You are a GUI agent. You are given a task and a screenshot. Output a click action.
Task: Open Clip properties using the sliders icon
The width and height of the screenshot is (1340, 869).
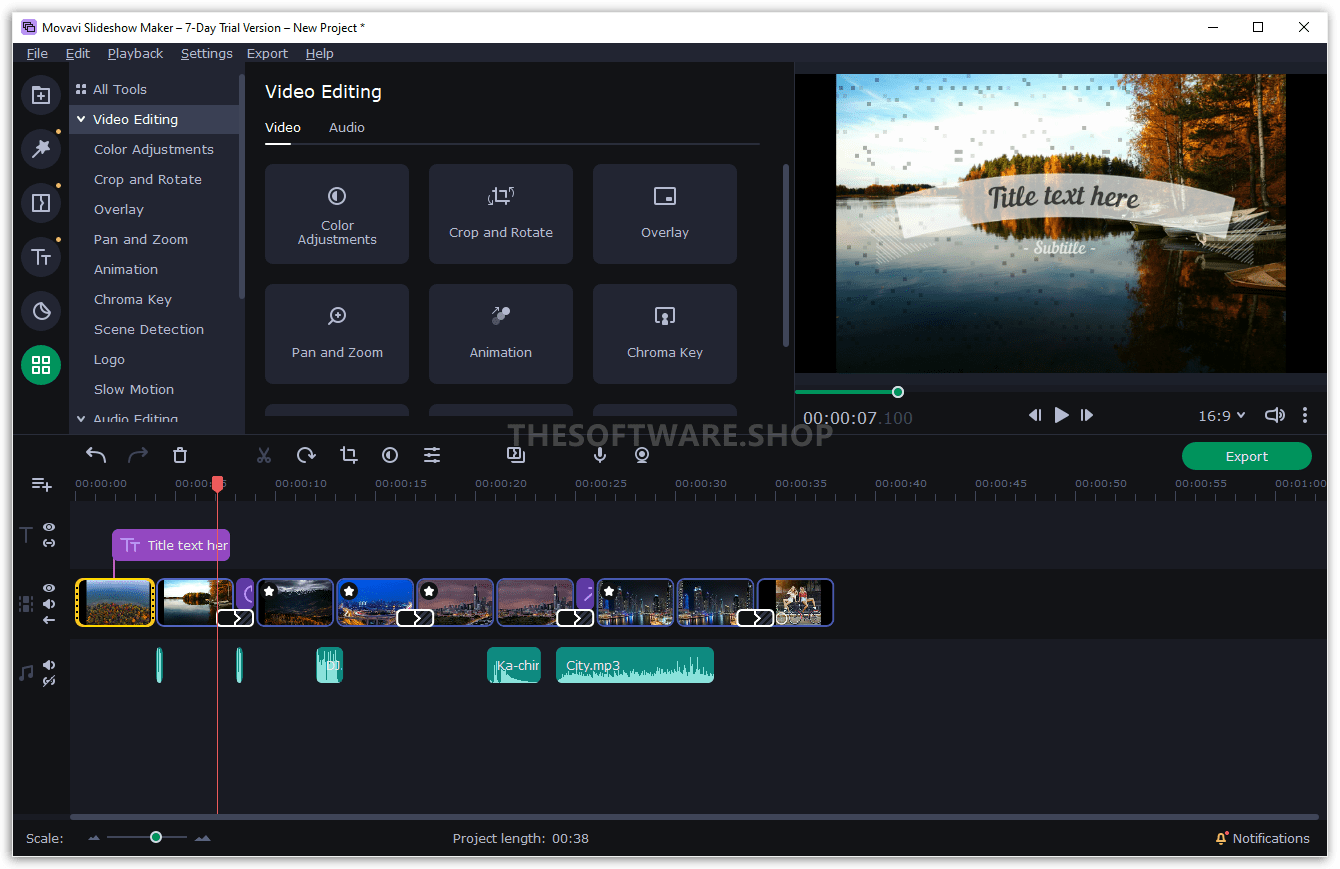432,455
